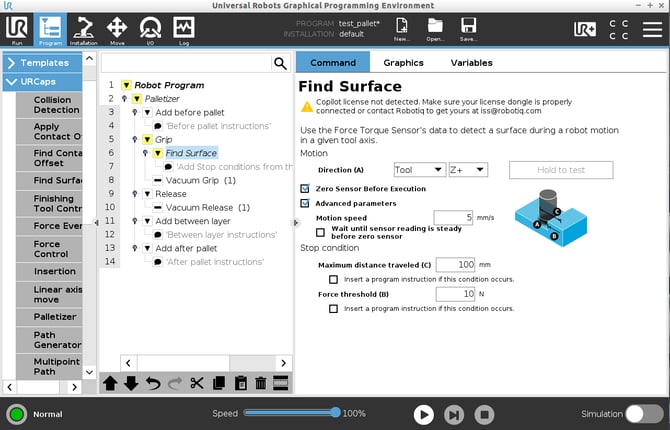670x430 pixels.
Task: Open the Z+ axis dropdown
Action: point(468,170)
